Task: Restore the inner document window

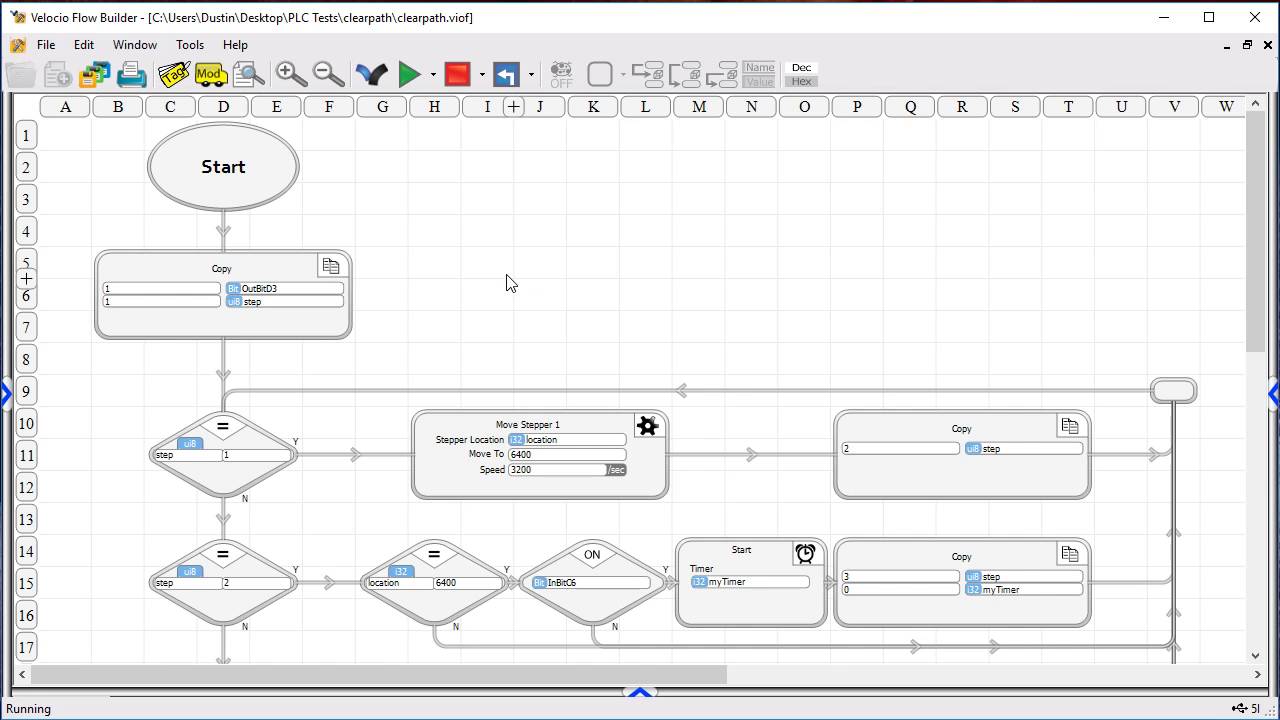Action: pos(1247,45)
